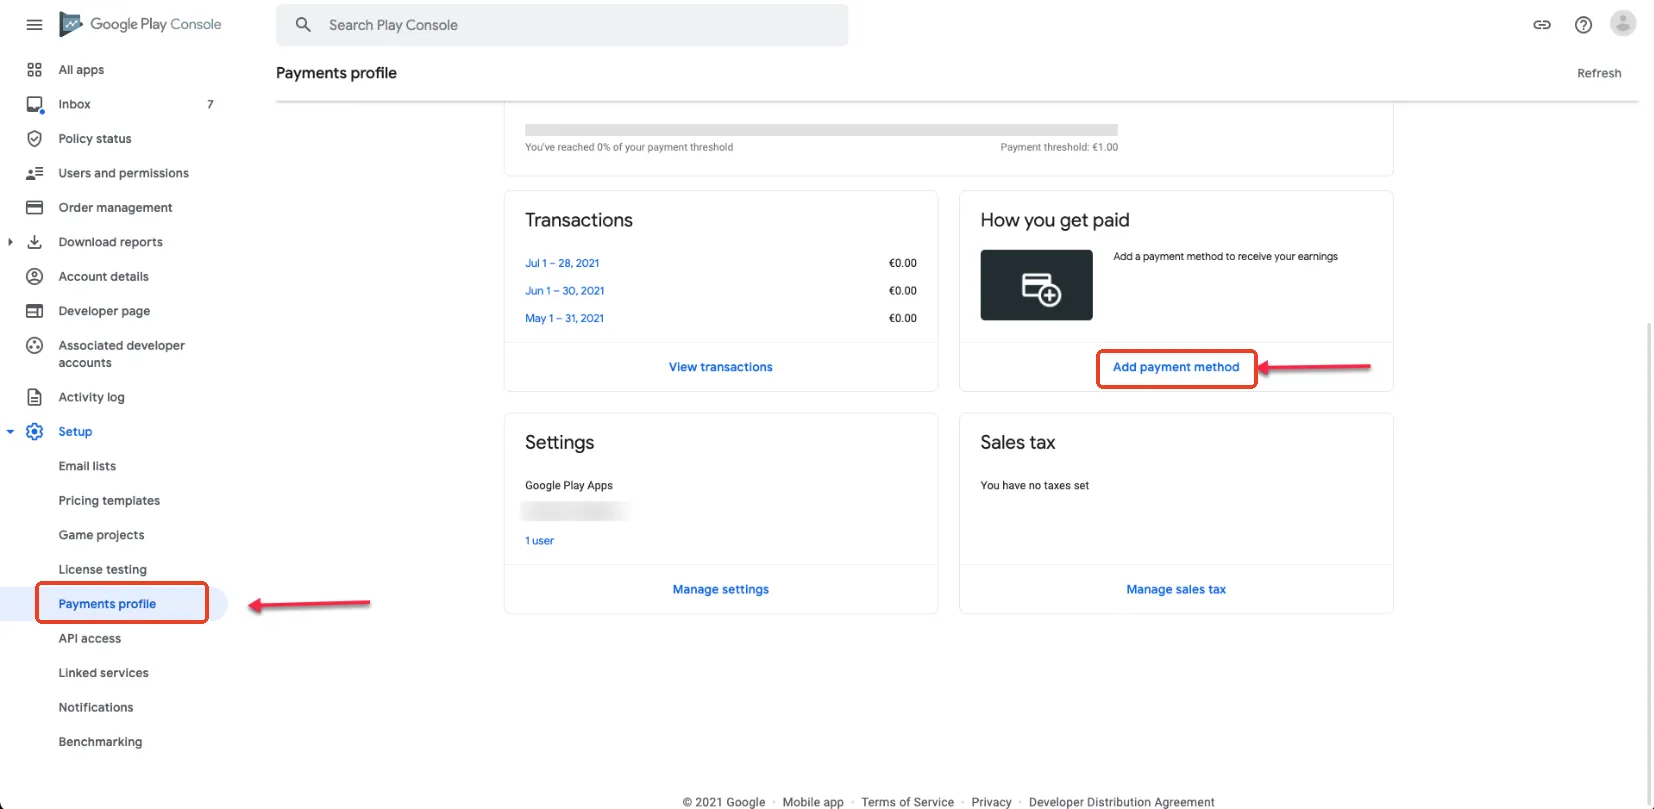The height and width of the screenshot is (809, 1654).
Task: Select Benchmarking under Setup
Action: point(100,742)
